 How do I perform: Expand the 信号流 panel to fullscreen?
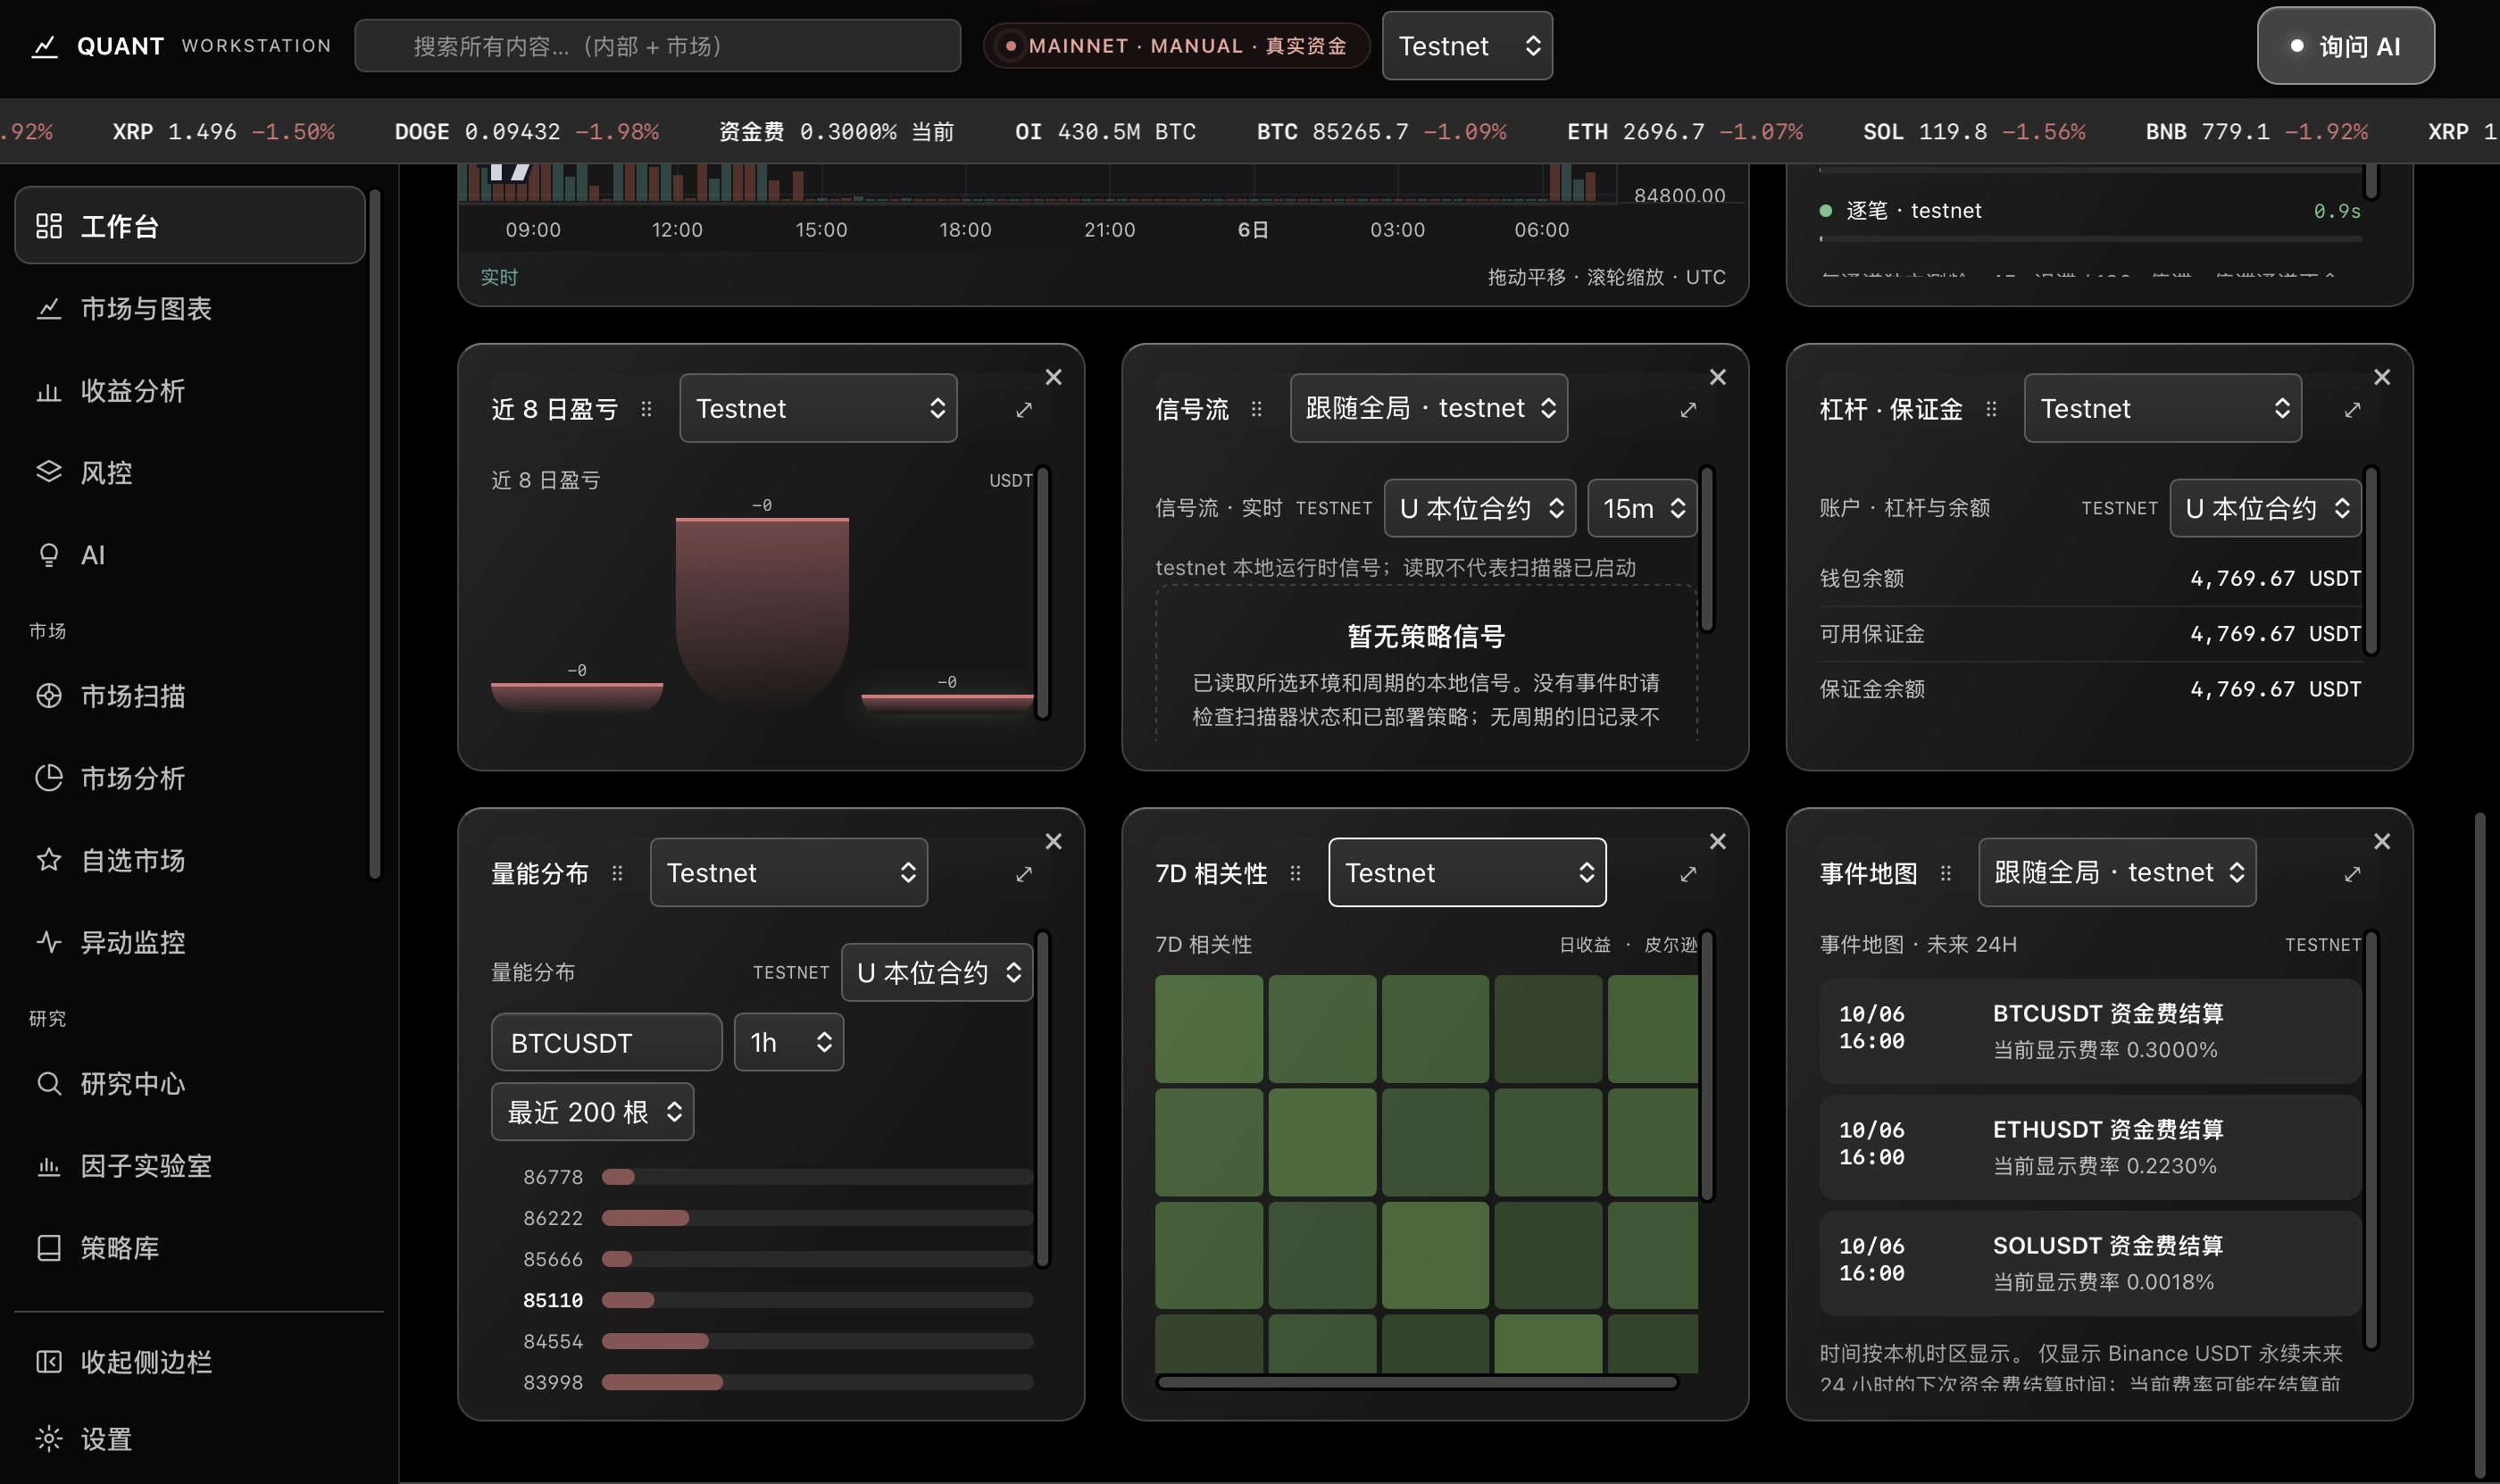point(1688,410)
